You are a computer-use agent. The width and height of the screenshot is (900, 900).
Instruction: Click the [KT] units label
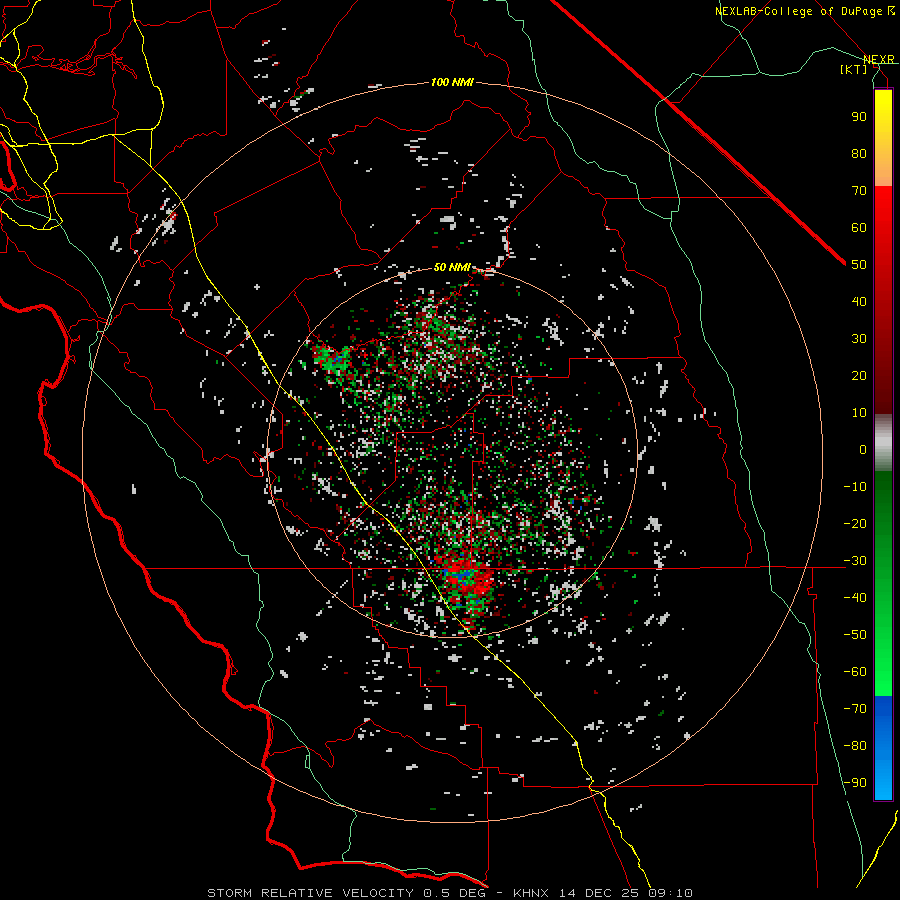tap(854, 69)
